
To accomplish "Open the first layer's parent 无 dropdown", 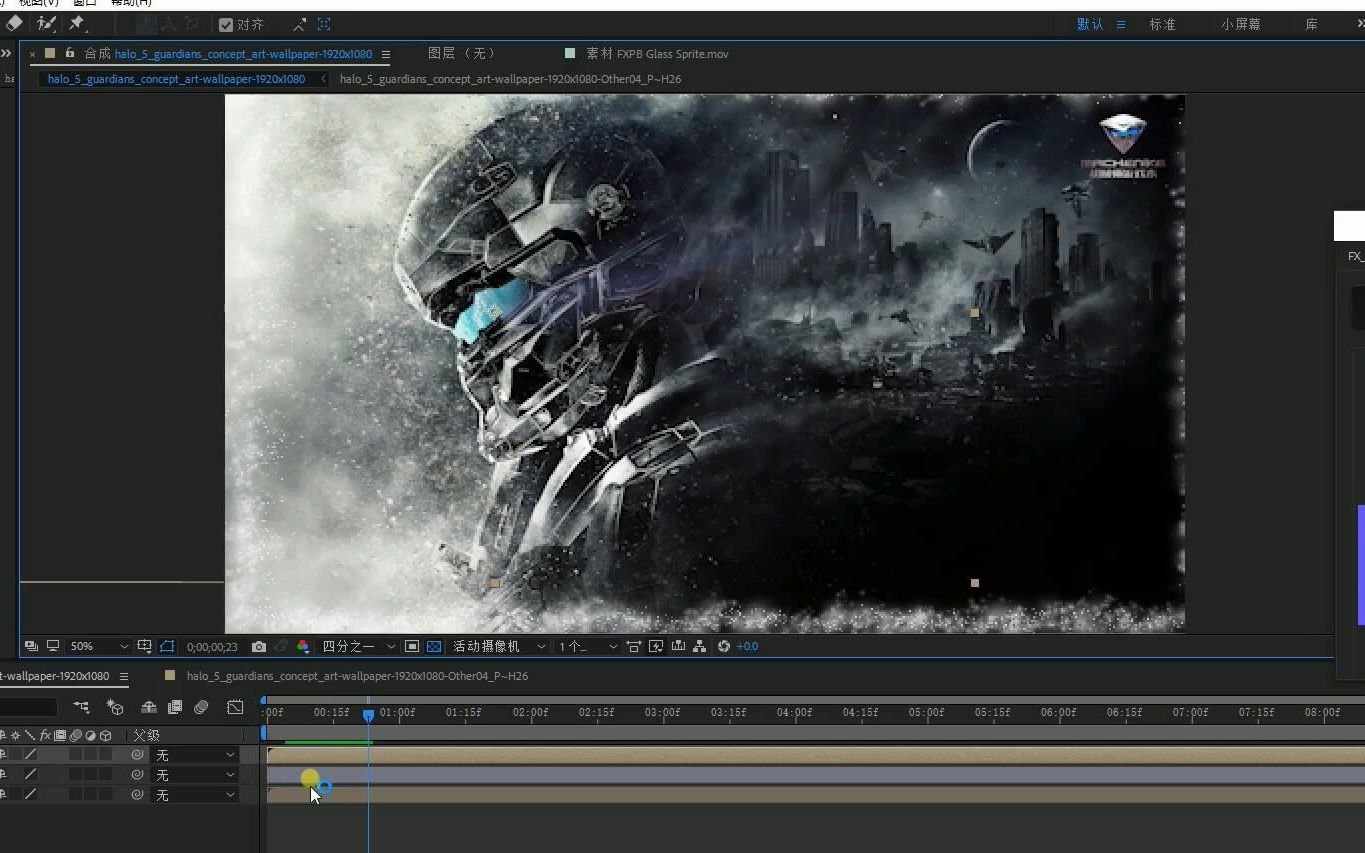I will (194, 755).
